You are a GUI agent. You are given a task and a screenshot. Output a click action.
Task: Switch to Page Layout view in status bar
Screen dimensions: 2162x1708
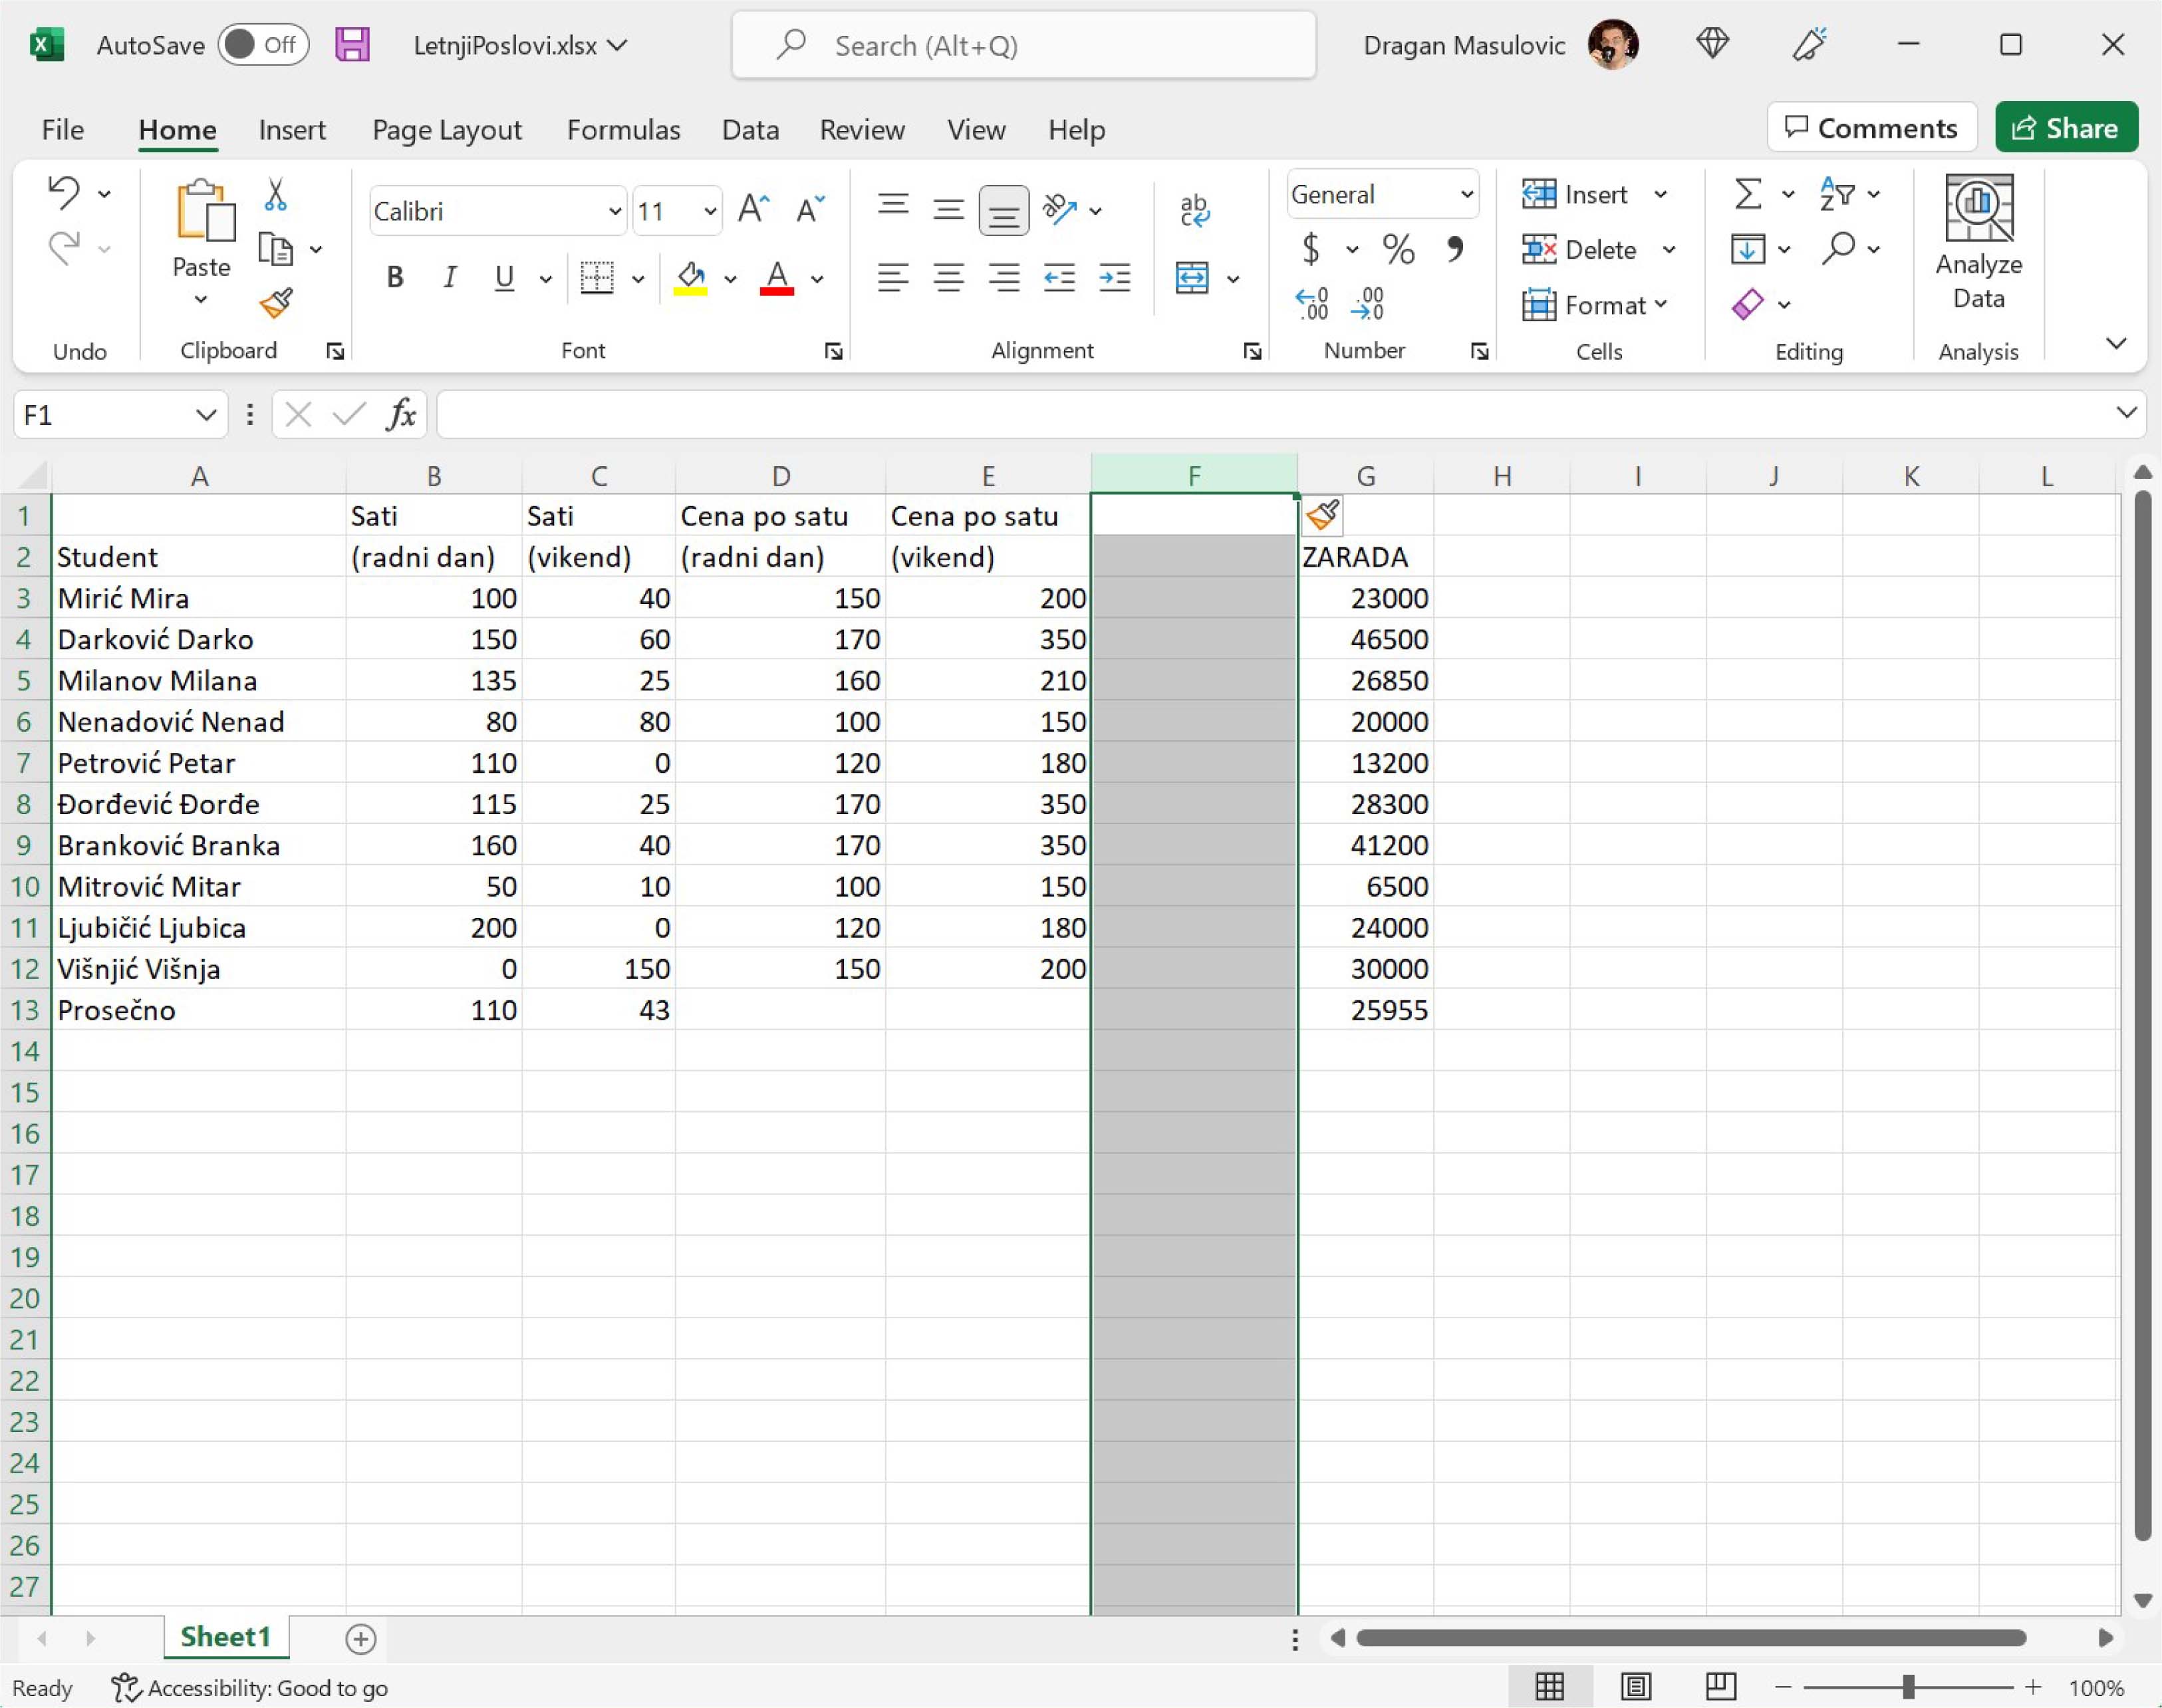click(1636, 1687)
